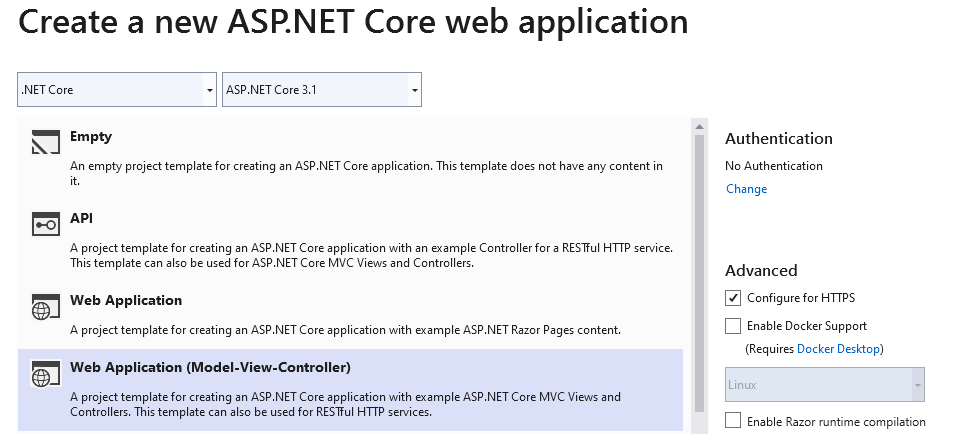Open the Linux OS dropdown
The width and height of the screenshot is (959, 434).
824,384
